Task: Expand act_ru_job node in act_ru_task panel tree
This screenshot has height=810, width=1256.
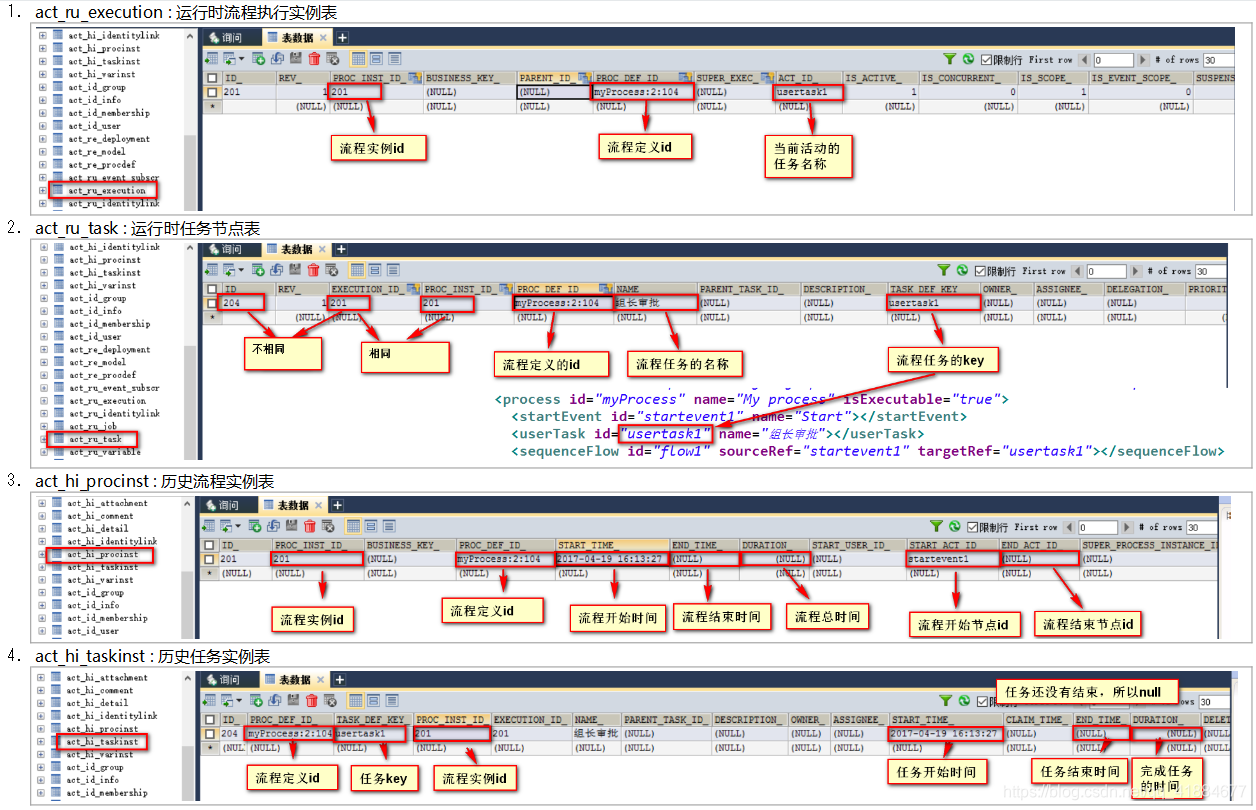Action: click(43, 426)
